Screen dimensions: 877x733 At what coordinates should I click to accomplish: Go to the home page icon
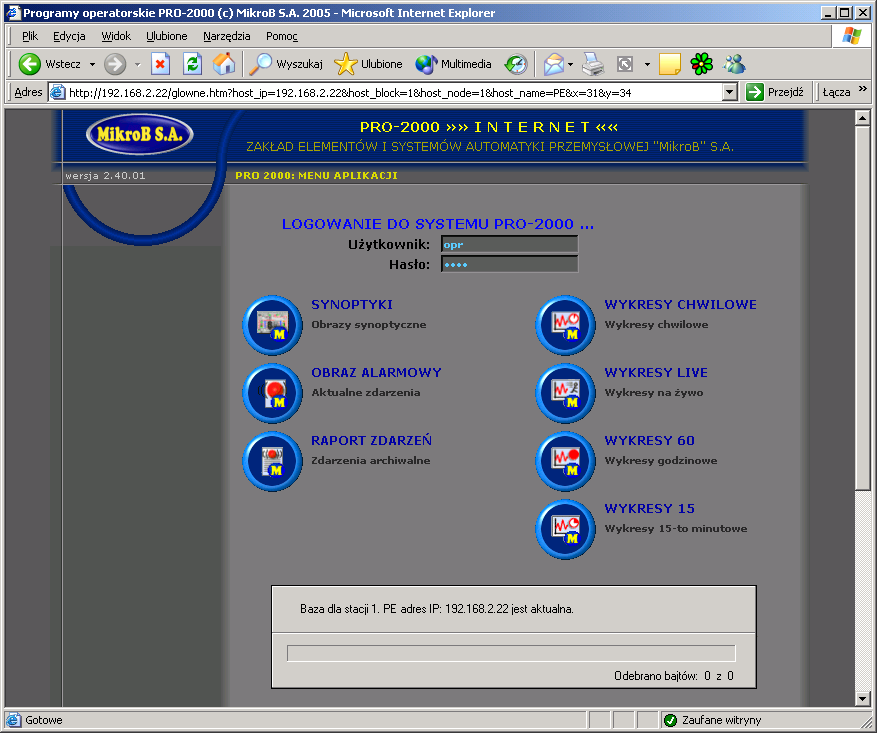pos(224,64)
